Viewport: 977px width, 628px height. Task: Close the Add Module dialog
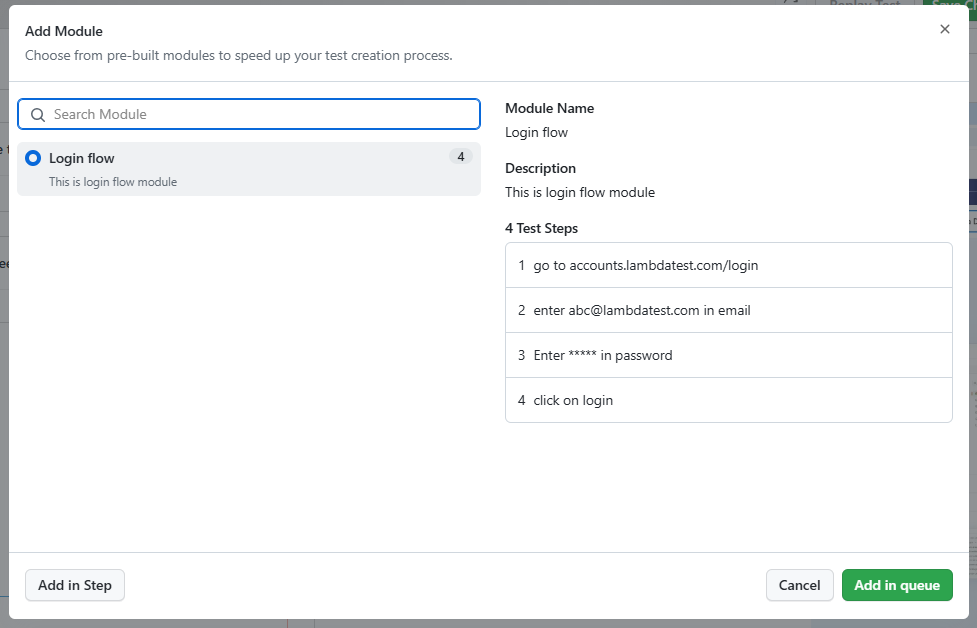click(945, 29)
